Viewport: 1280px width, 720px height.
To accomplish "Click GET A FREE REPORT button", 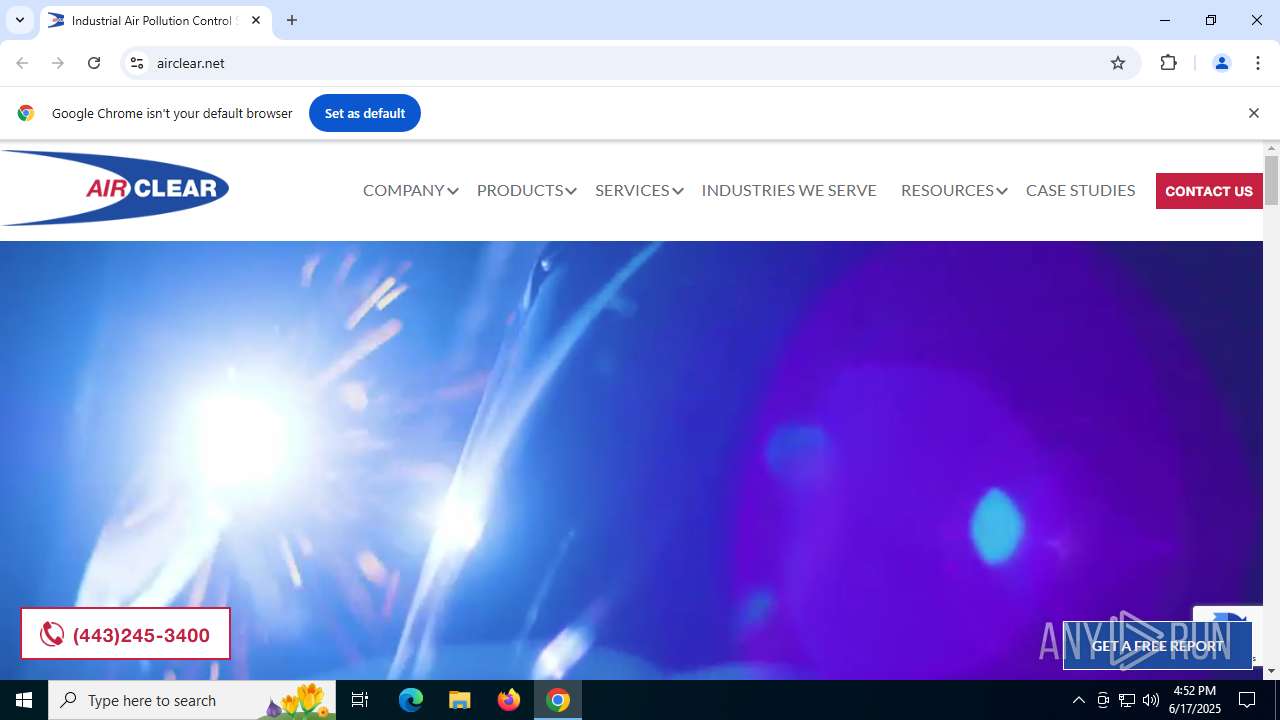I will pos(1157,646).
